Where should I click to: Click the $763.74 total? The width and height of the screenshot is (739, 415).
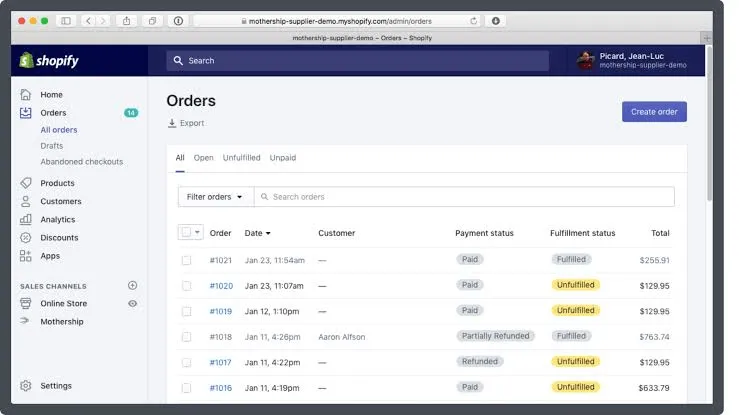click(x=654, y=337)
